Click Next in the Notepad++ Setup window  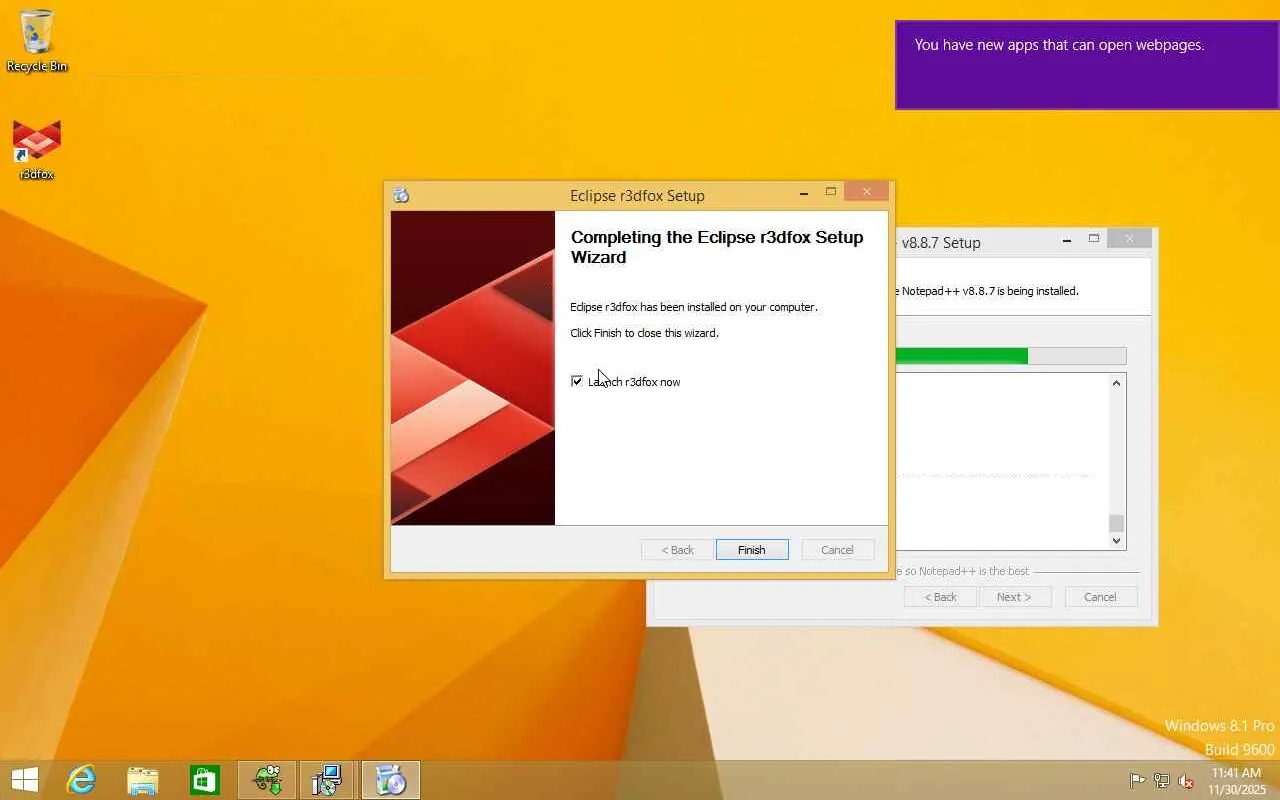click(1014, 597)
